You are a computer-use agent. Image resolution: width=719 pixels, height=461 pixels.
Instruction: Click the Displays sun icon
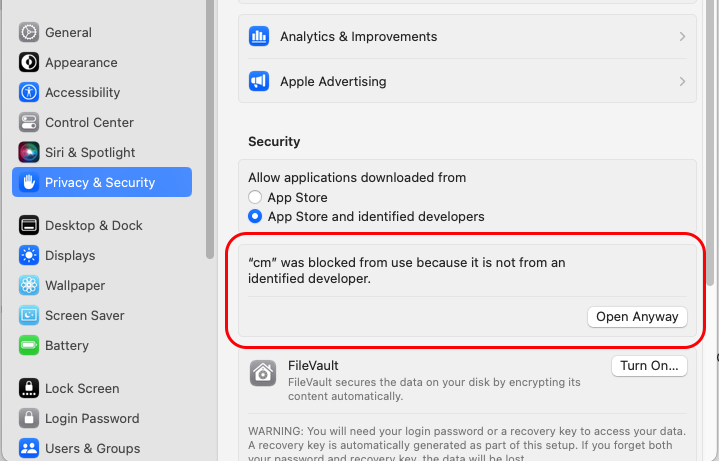coord(29,255)
